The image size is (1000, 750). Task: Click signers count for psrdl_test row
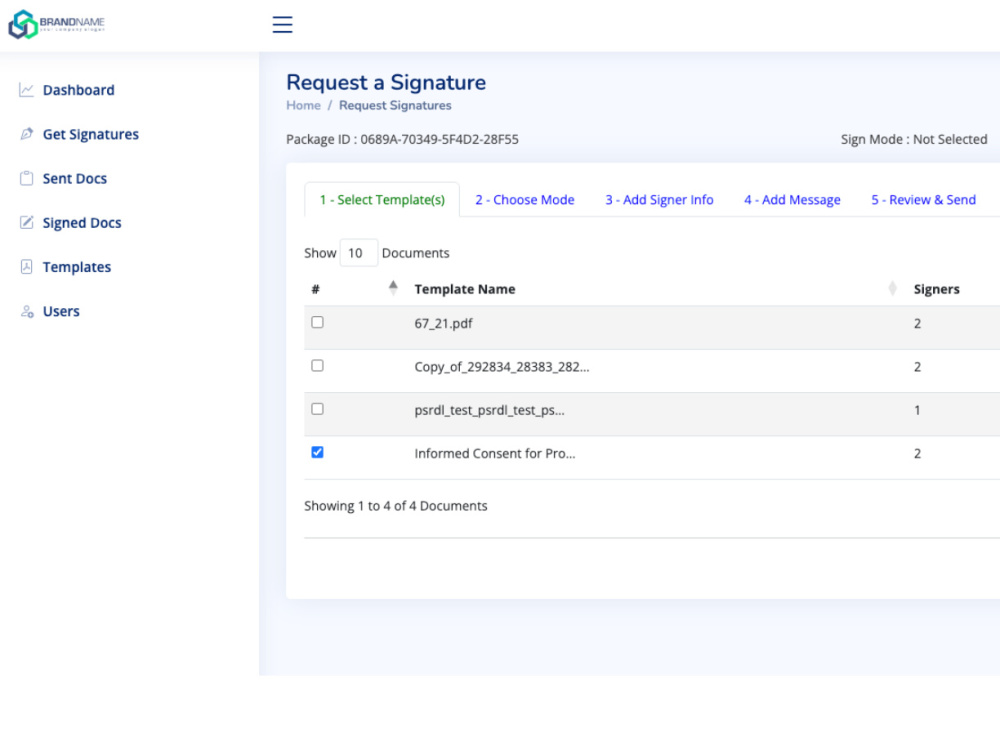tap(917, 410)
